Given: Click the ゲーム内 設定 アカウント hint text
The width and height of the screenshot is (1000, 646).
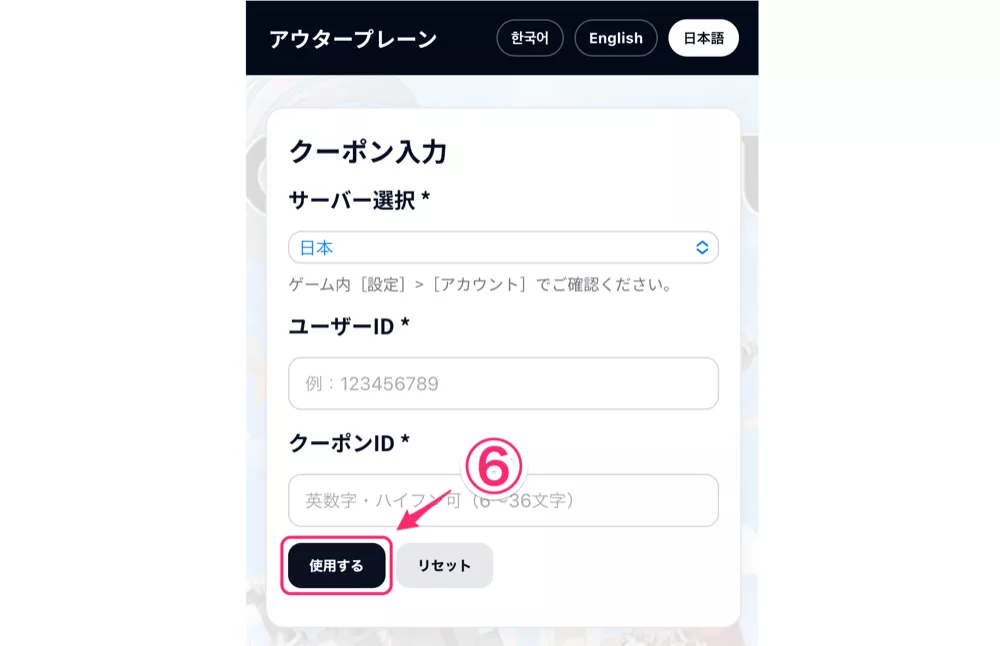Looking at the screenshot, I should [x=480, y=284].
